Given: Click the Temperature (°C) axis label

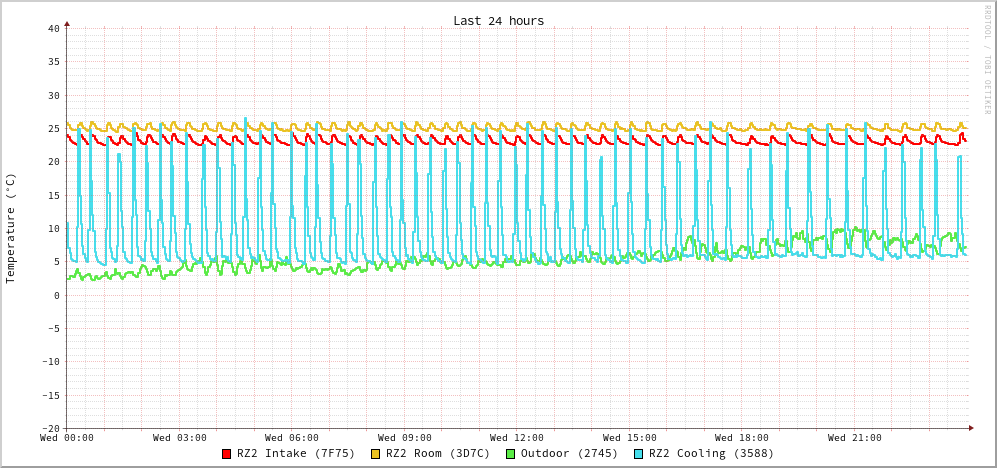Looking at the screenshot, I should pos(11,228).
